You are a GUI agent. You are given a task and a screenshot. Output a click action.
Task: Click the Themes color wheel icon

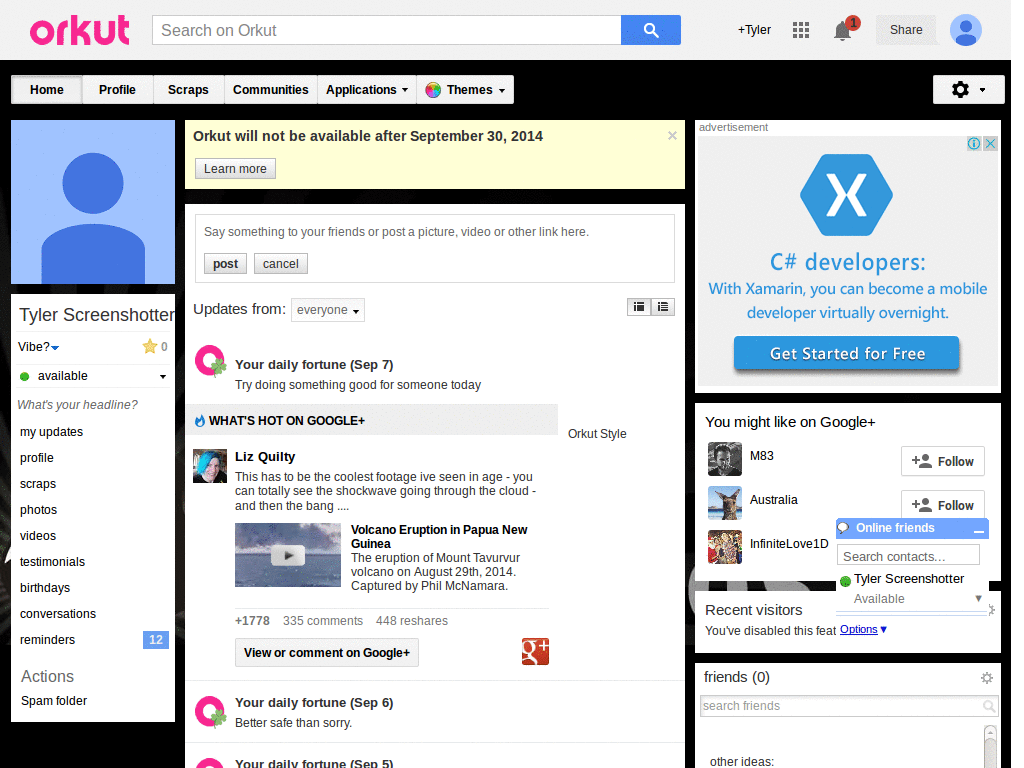432,90
